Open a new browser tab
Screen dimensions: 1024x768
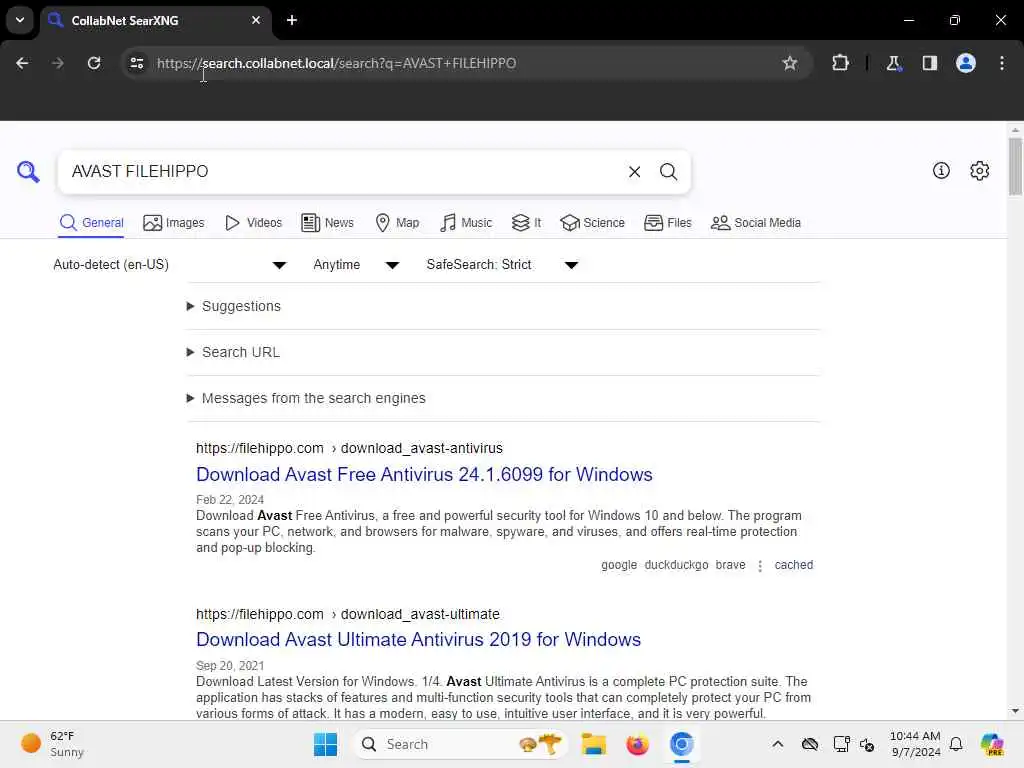point(292,20)
